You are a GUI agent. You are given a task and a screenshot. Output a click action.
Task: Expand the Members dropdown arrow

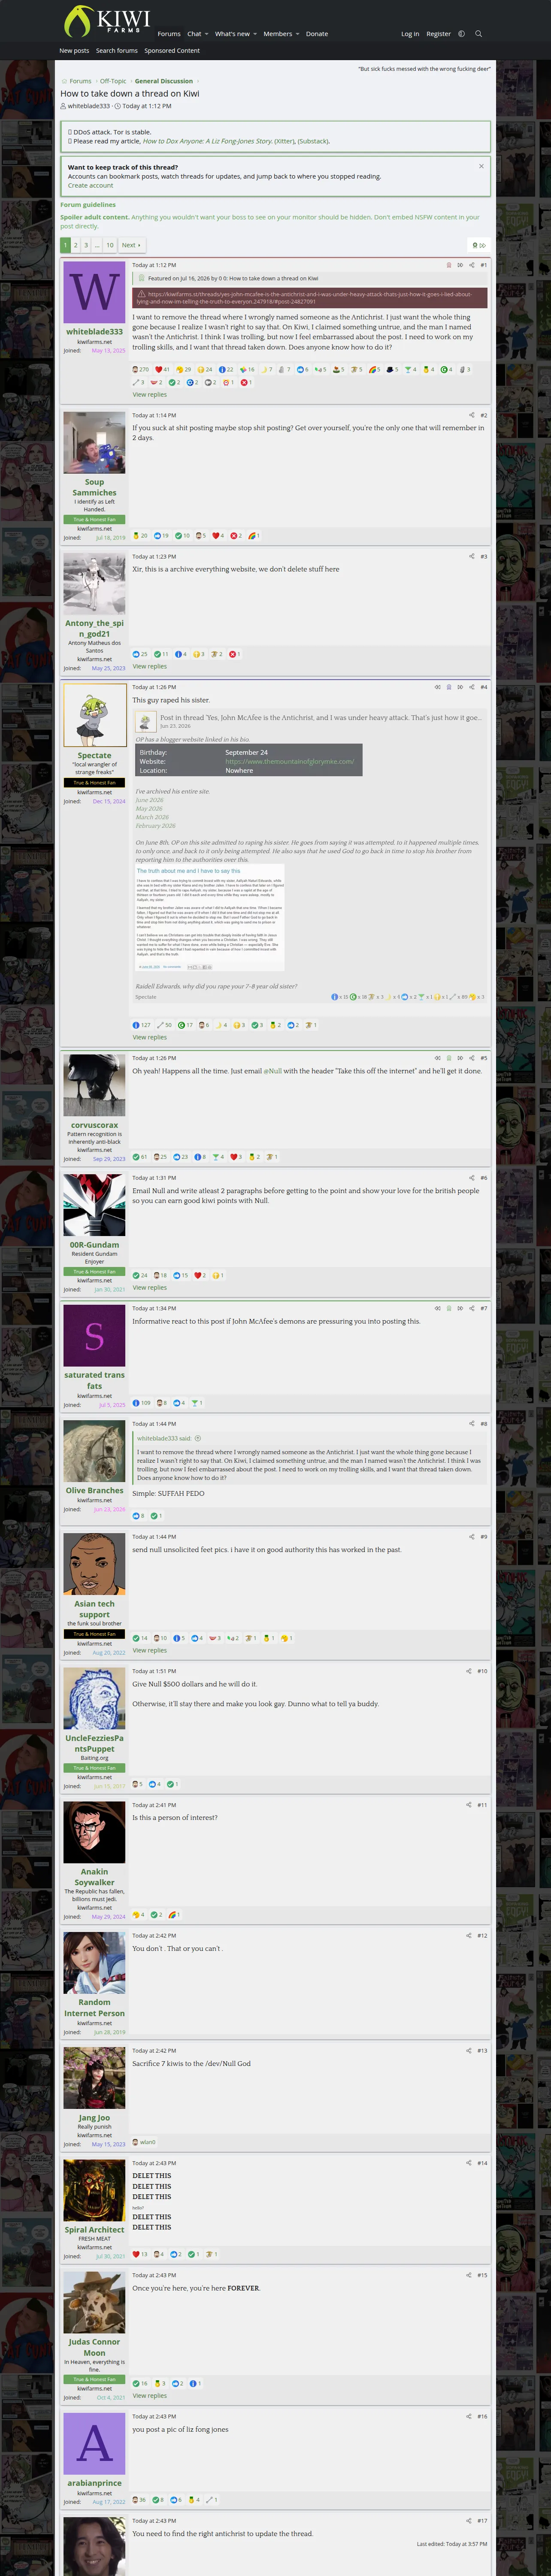coord(297,34)
